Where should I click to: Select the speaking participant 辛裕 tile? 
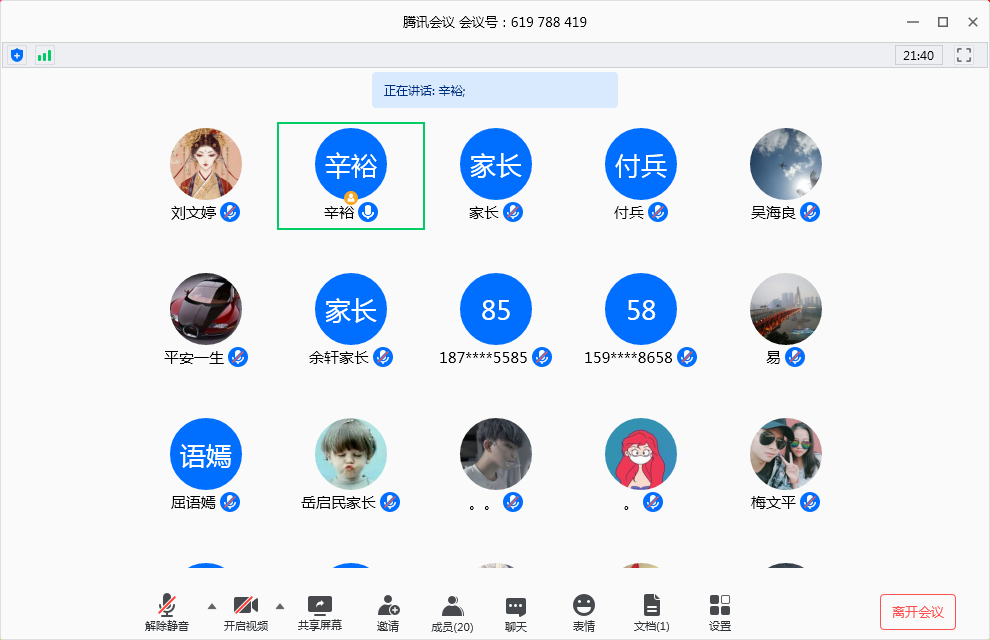coord(351,175)
